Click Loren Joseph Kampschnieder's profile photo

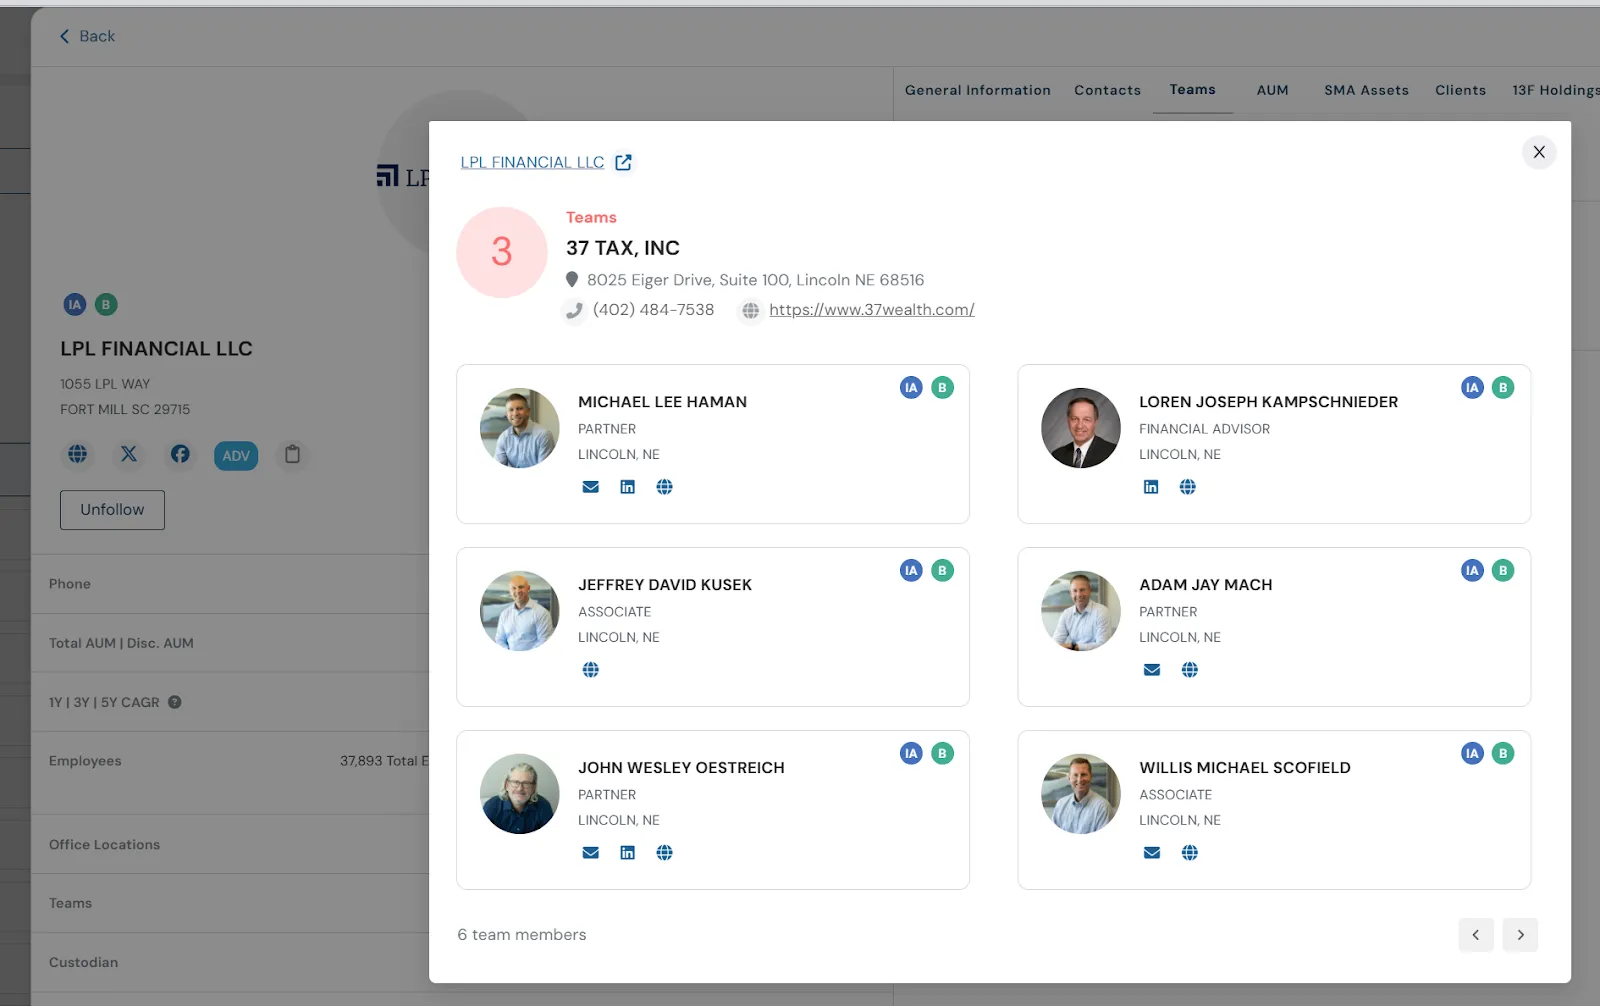1081,428
